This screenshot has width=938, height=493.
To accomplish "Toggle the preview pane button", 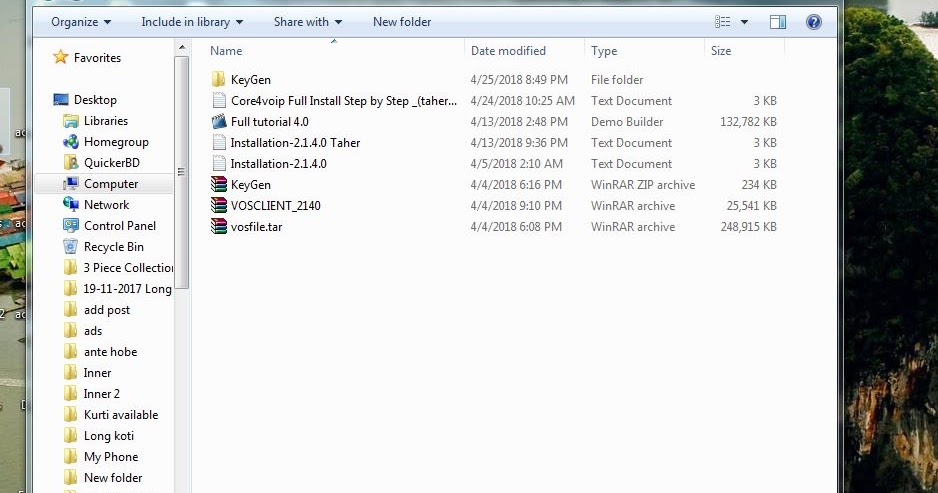I will tap(778, 22).
